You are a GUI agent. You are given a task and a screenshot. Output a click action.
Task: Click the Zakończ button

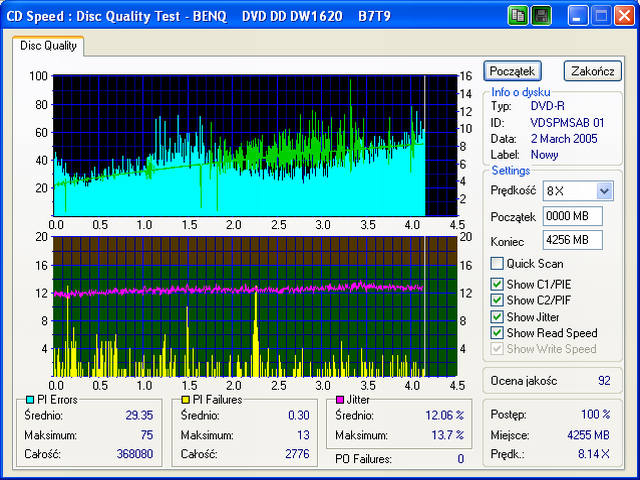pyautogui.click(x=593, y=71)
